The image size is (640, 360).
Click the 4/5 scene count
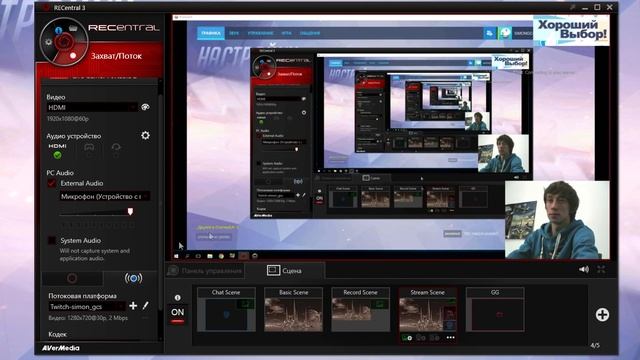tap(595, 345)
